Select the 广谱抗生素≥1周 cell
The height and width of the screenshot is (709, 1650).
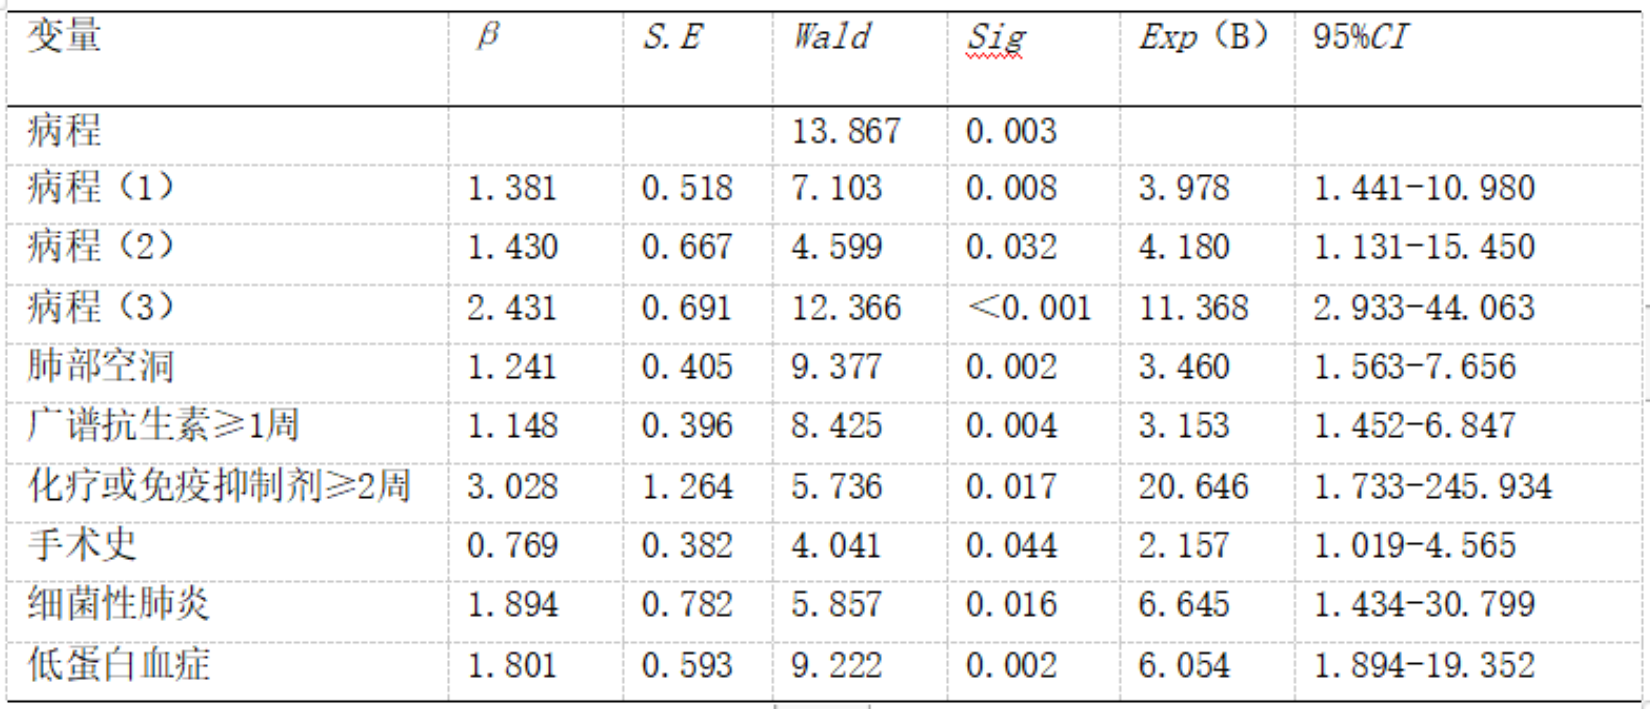point(163,426)
